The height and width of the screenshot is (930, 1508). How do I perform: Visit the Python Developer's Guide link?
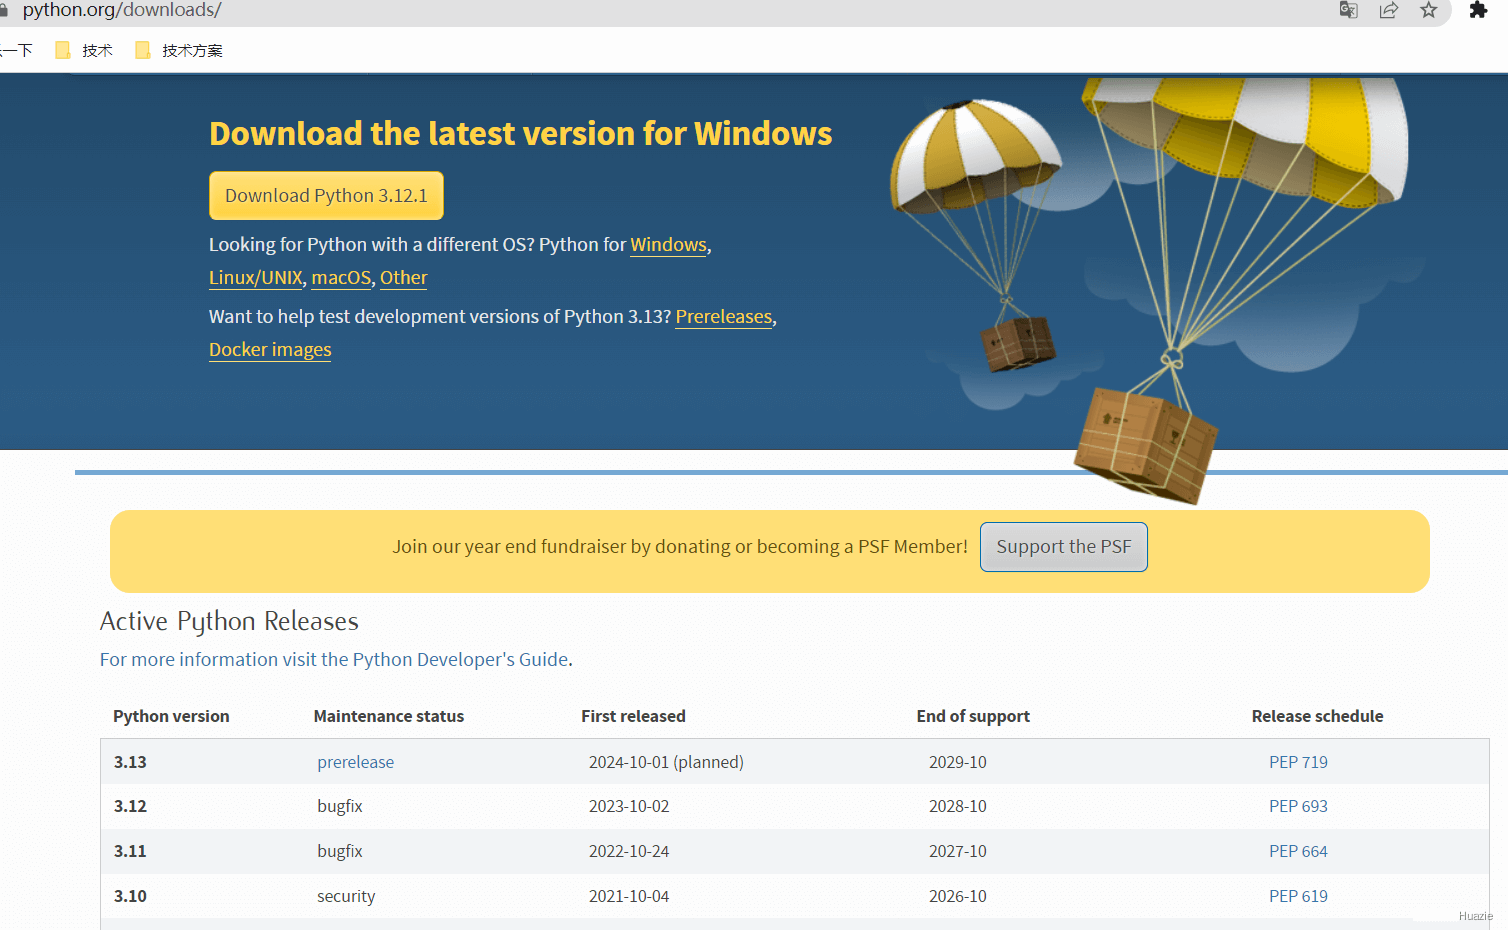[x=334, y=660]
